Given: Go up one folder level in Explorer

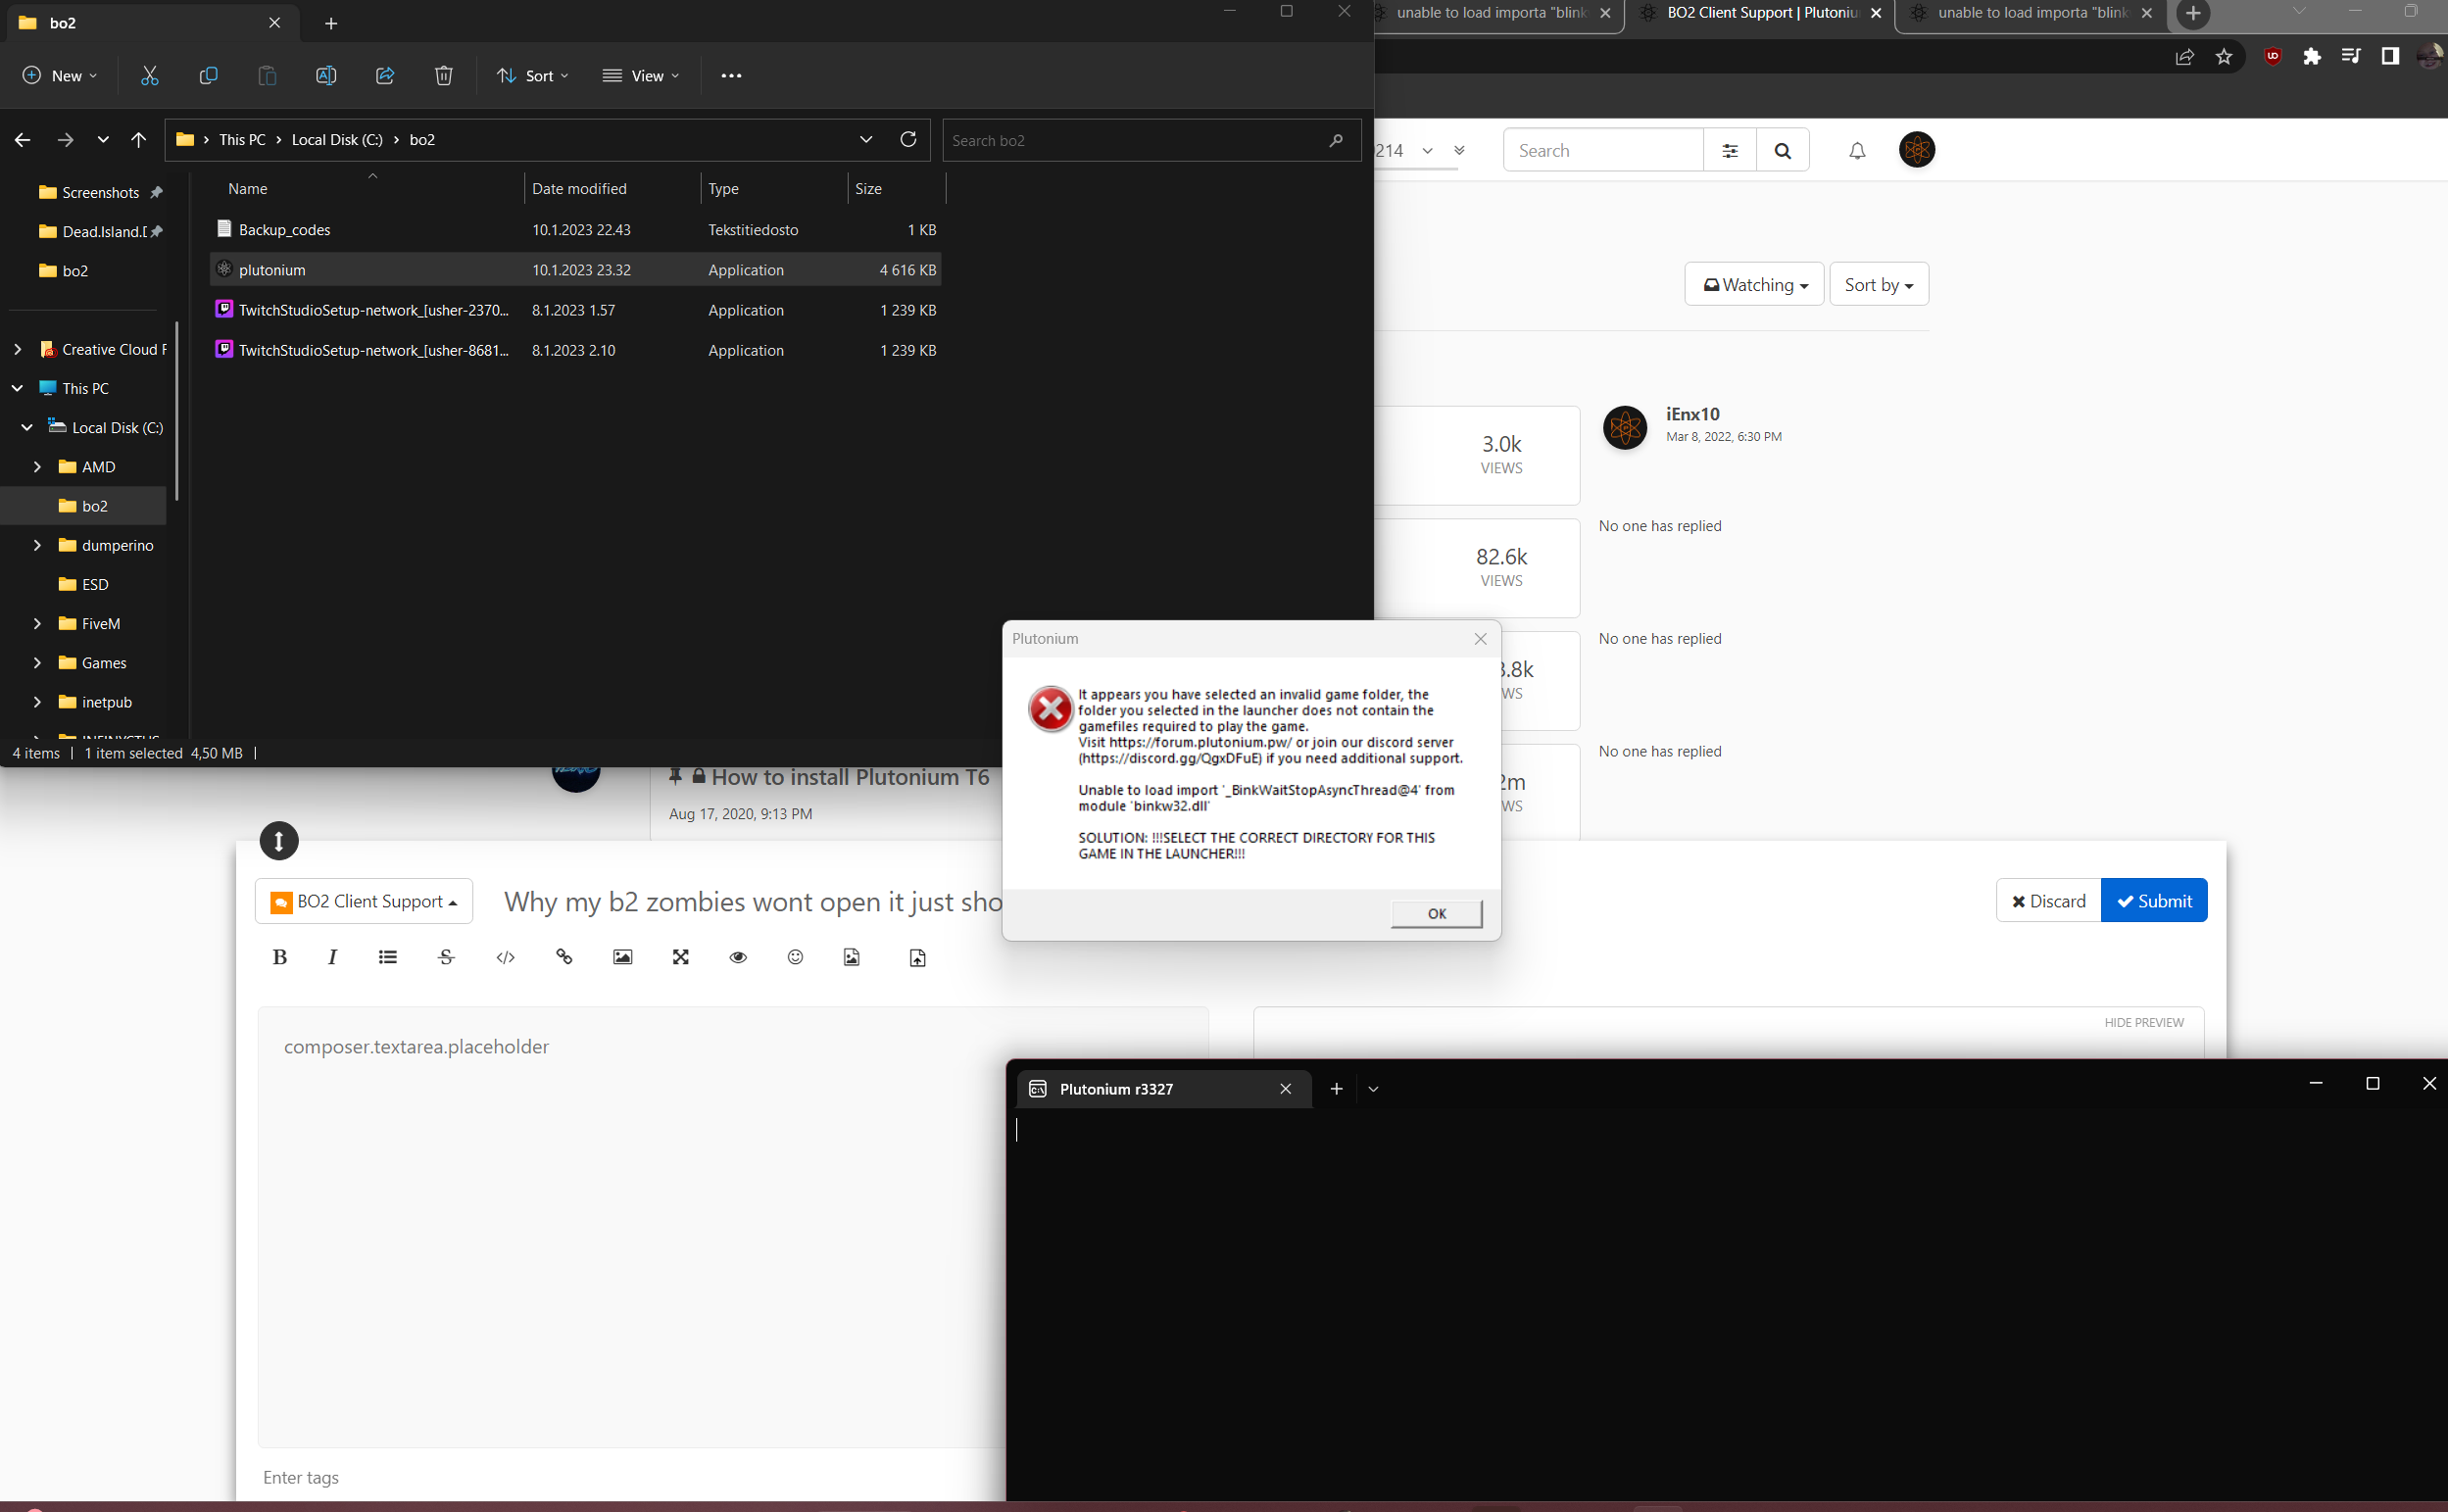Looking at the screenshot, I should [x=138, y=140].
